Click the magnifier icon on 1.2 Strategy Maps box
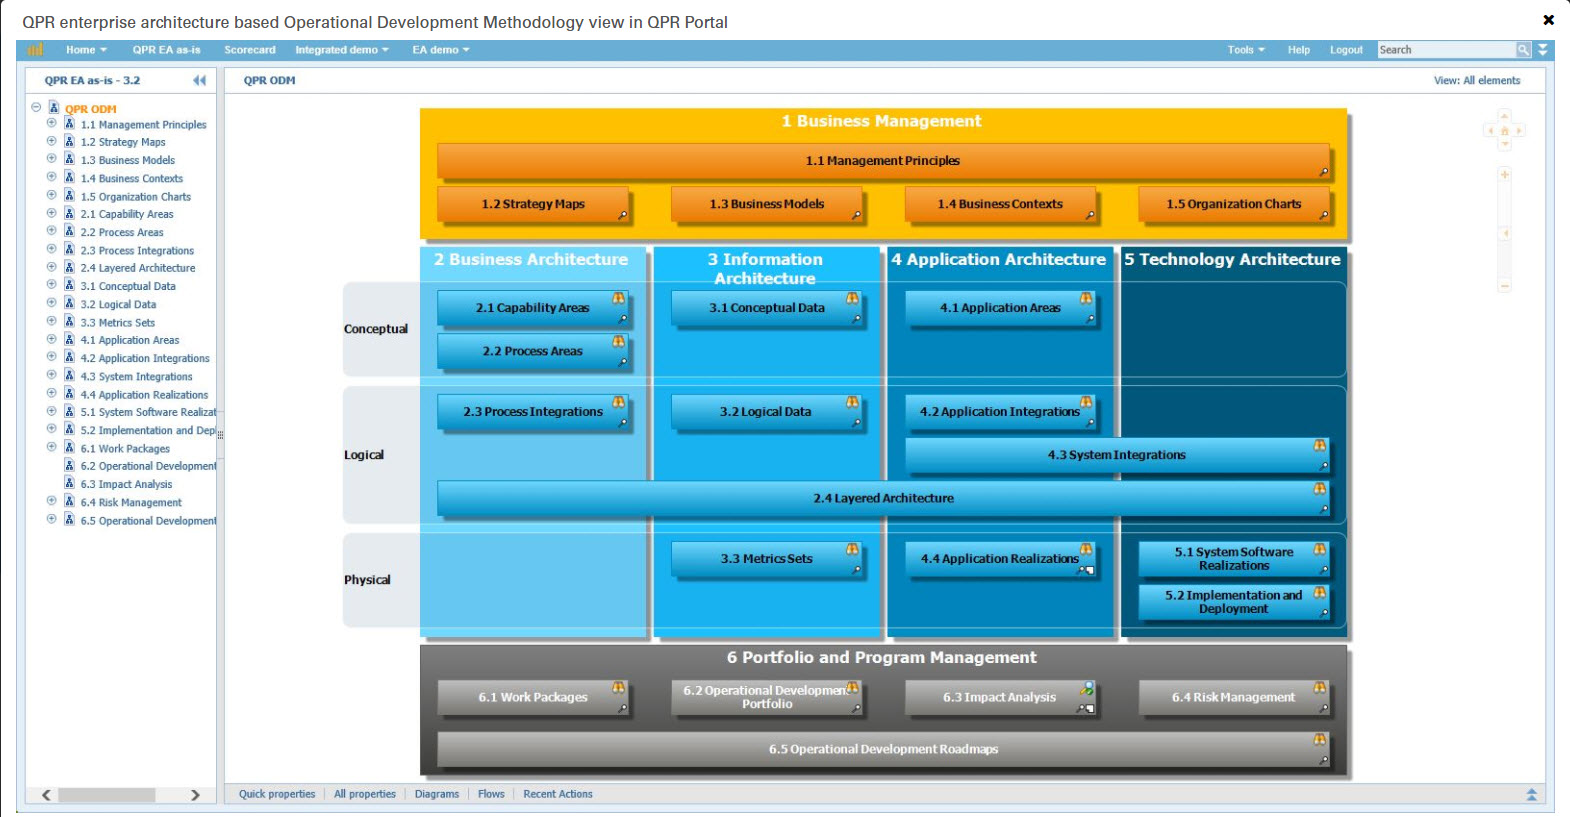Screen dimensions: 1570x817 623,215
